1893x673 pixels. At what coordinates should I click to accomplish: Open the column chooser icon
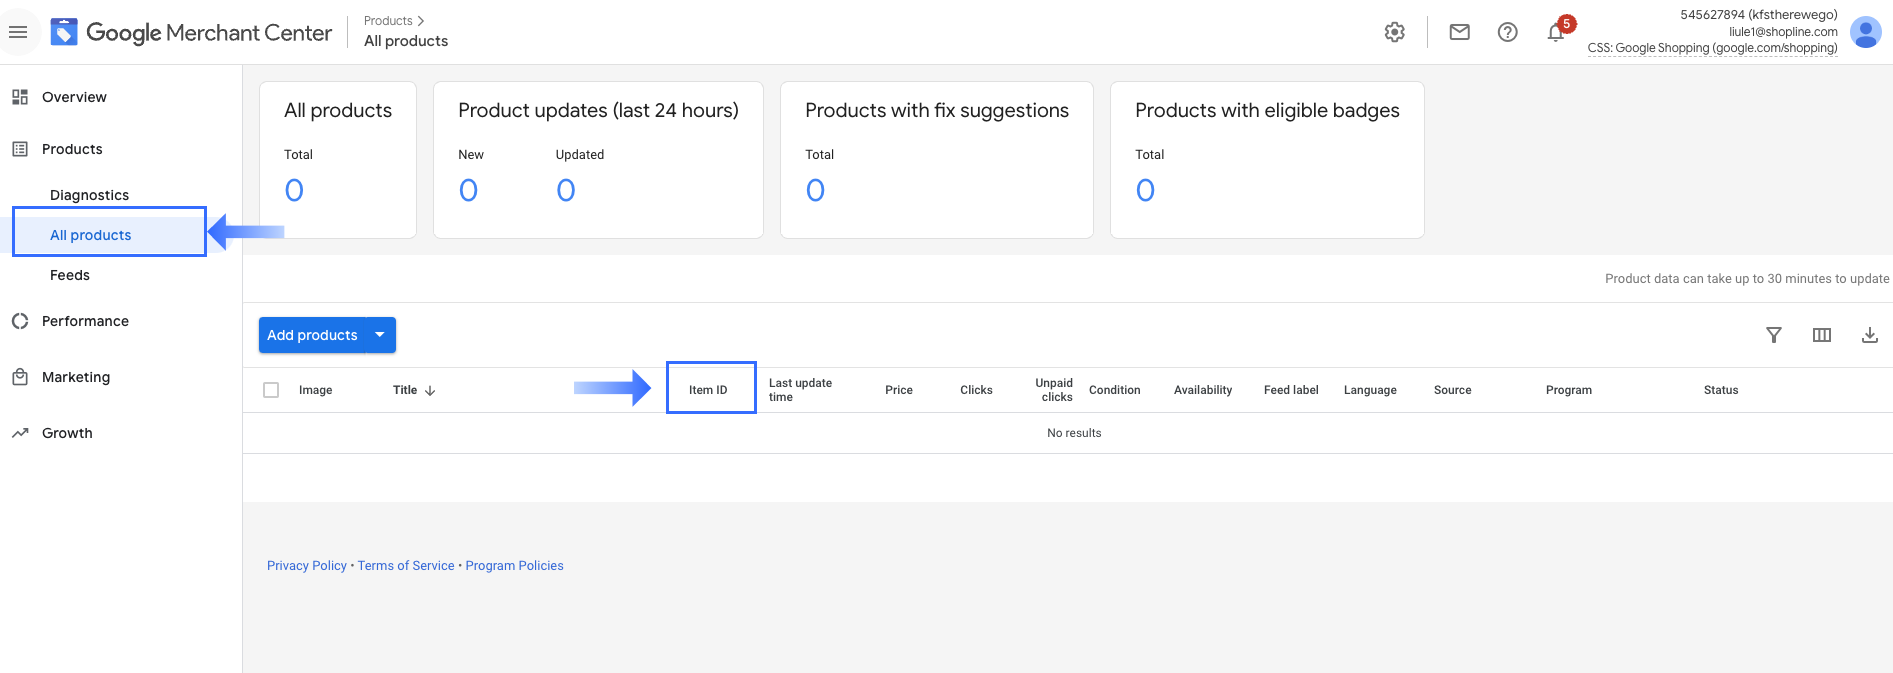click(x=1822, y=335)
